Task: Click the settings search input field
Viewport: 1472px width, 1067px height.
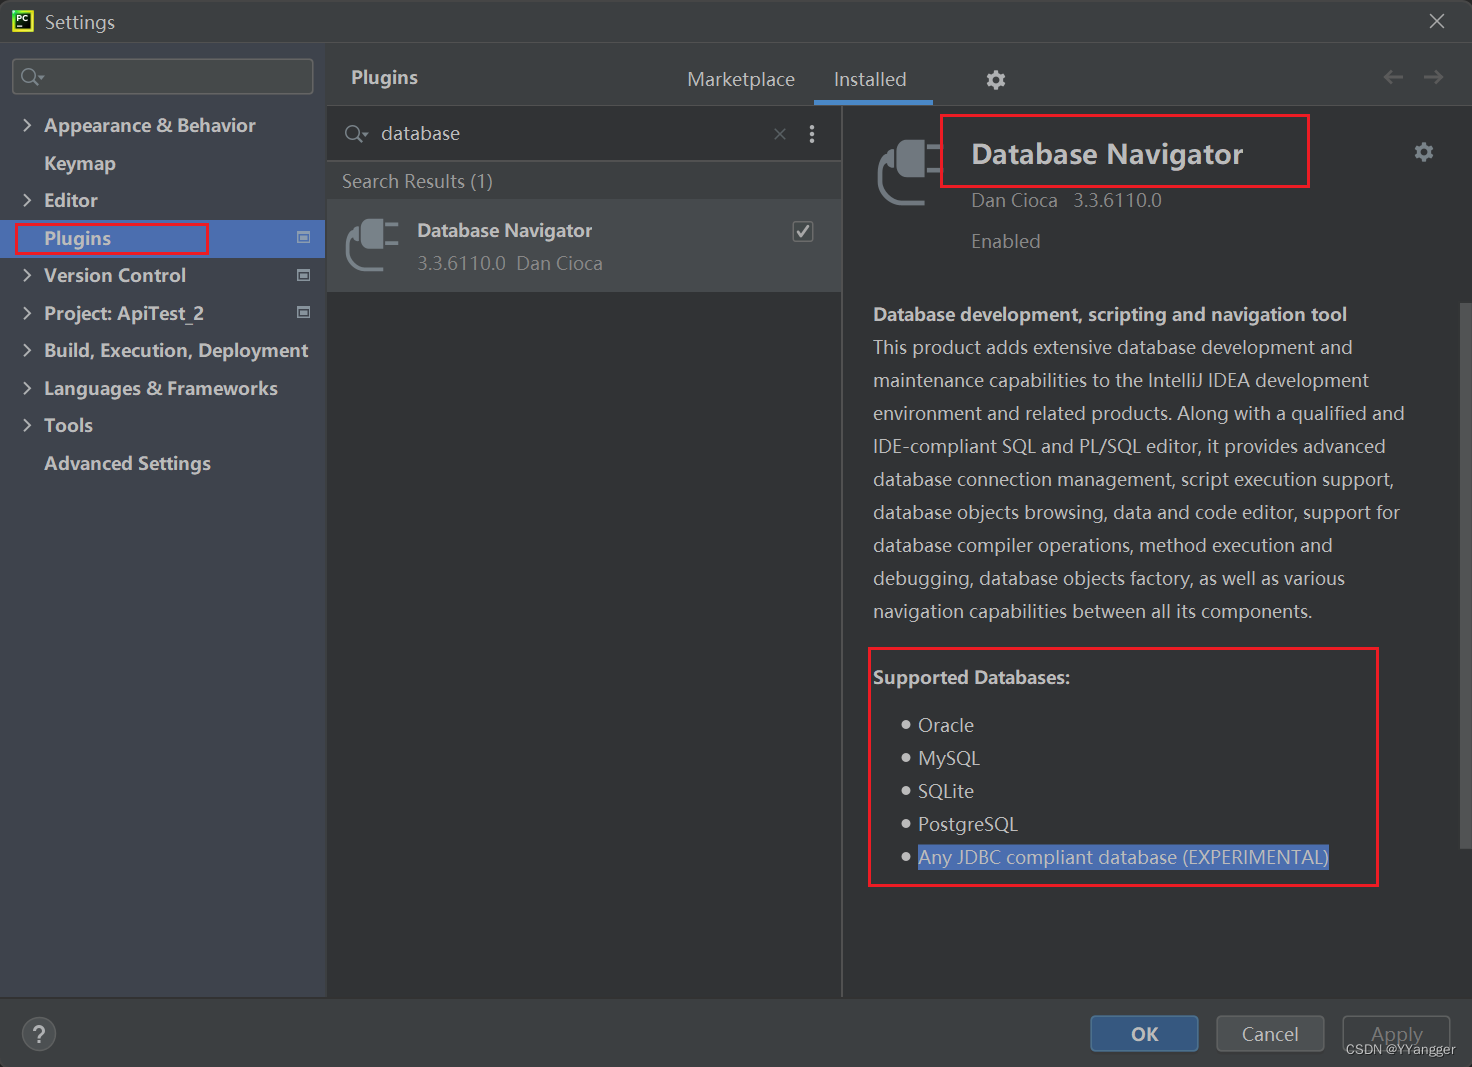Action: point(163,77)
